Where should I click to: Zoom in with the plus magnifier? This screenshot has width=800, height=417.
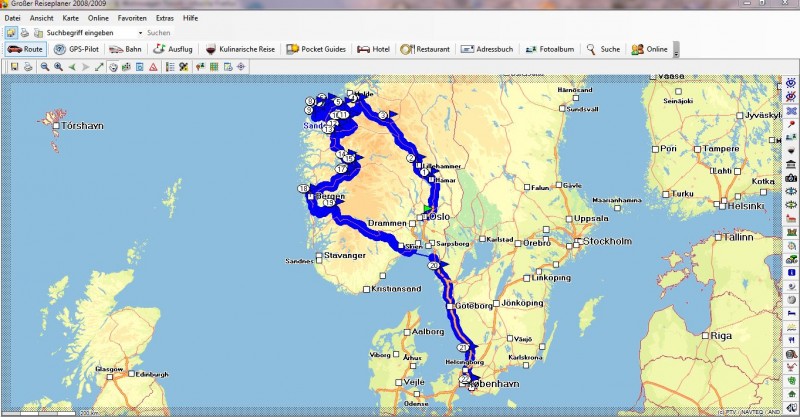tap(58, 67)
